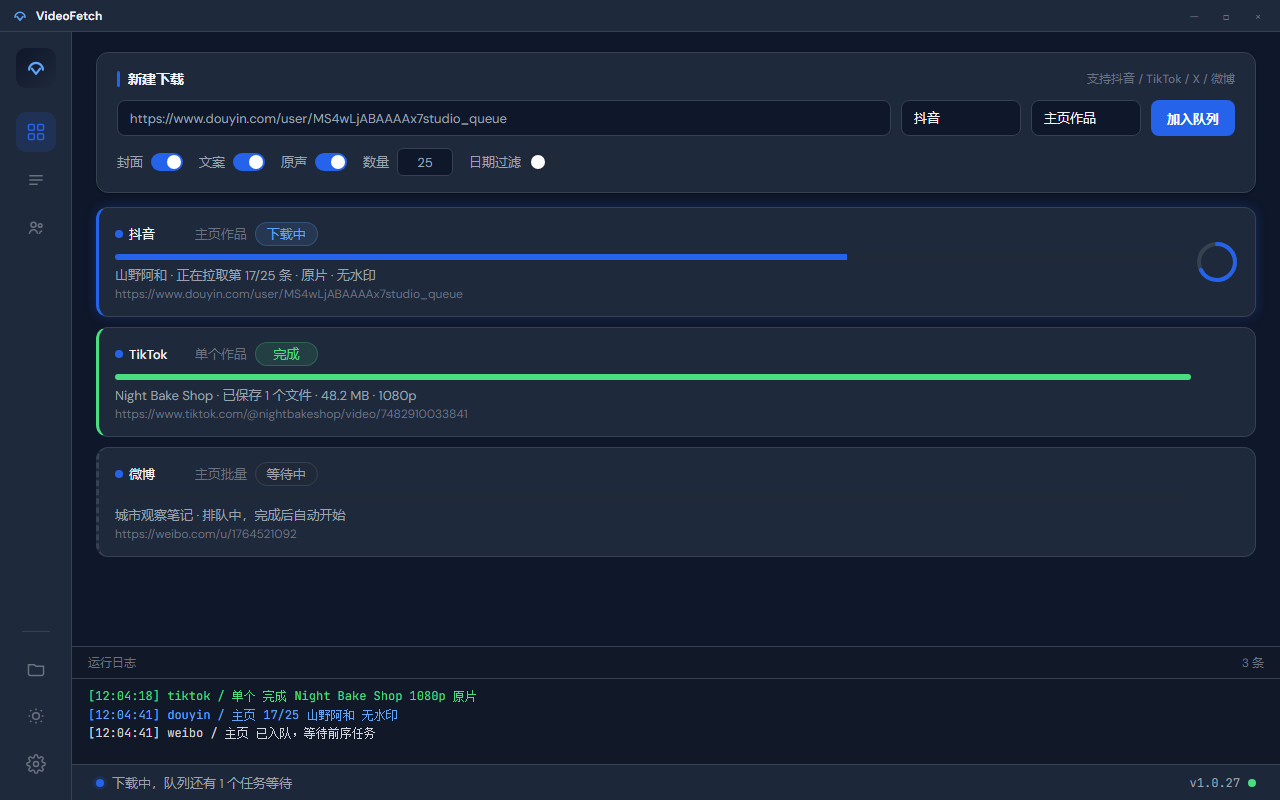Close the VideoFetch window
The height and width of the screenshot is (800, 1280).
pos(1258,16)
